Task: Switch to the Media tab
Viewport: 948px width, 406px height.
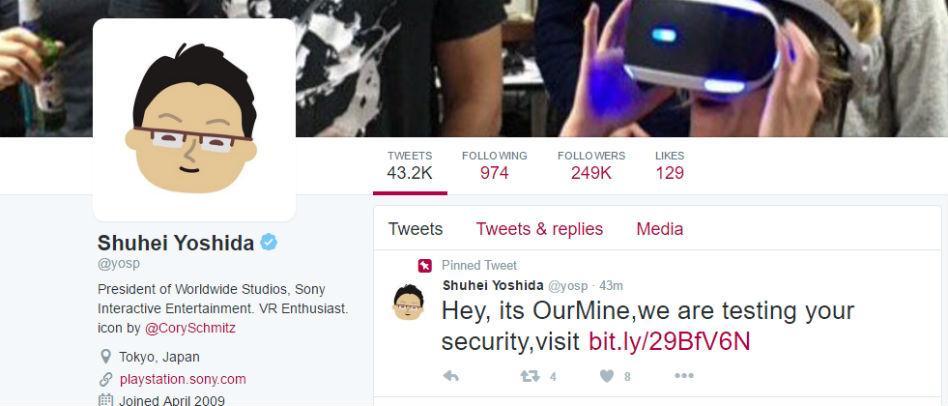Action: pos(660,229)
